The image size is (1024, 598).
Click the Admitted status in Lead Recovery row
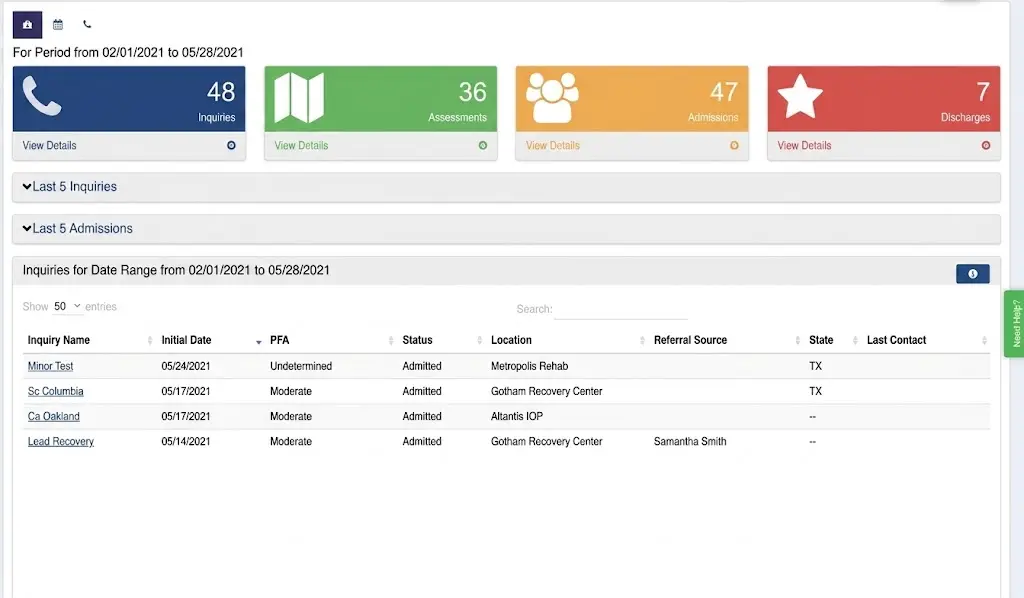point(422,441)
